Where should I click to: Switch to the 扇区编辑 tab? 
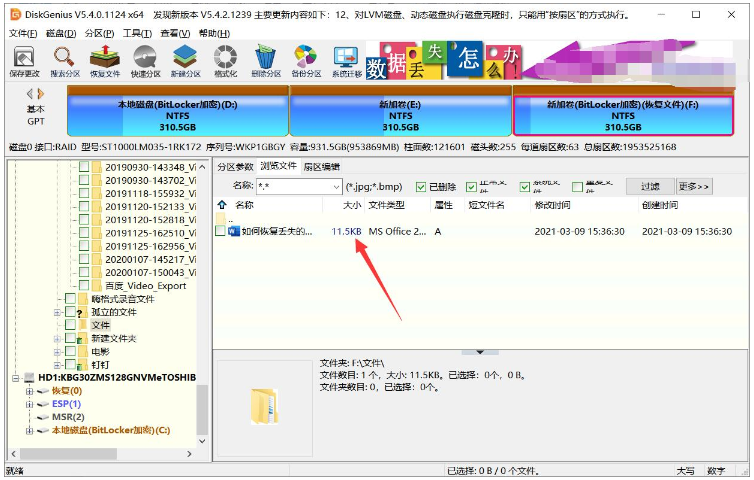click(322, 166)
